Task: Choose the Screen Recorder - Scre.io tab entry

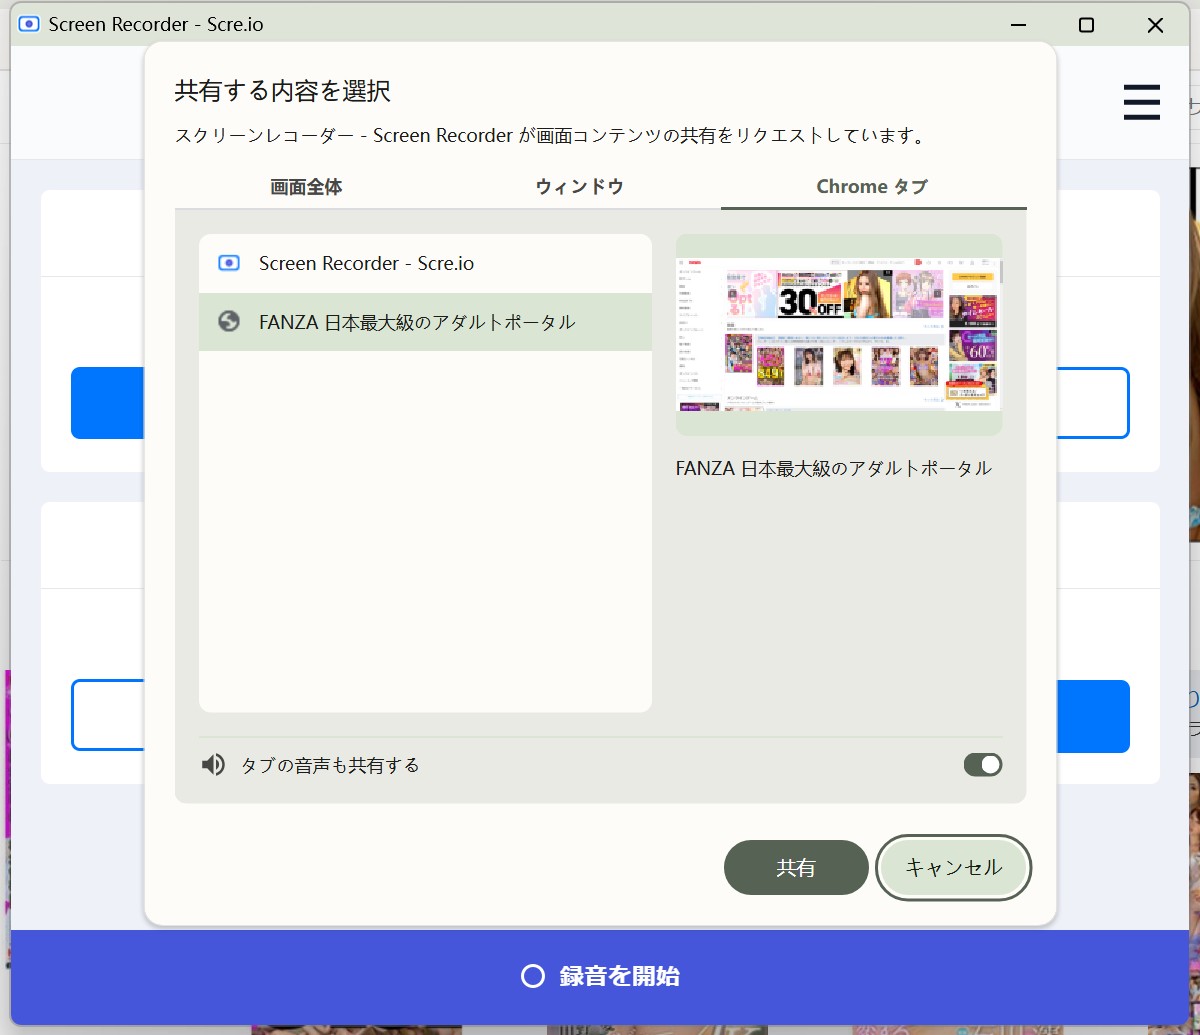Action: pyautogui.click(x=425, y=264)
